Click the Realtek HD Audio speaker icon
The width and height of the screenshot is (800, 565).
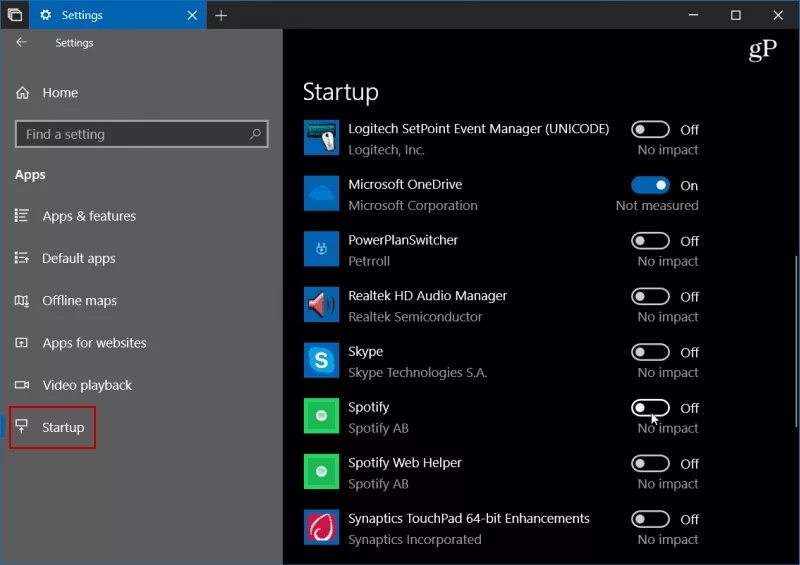(x=321, y=305)
